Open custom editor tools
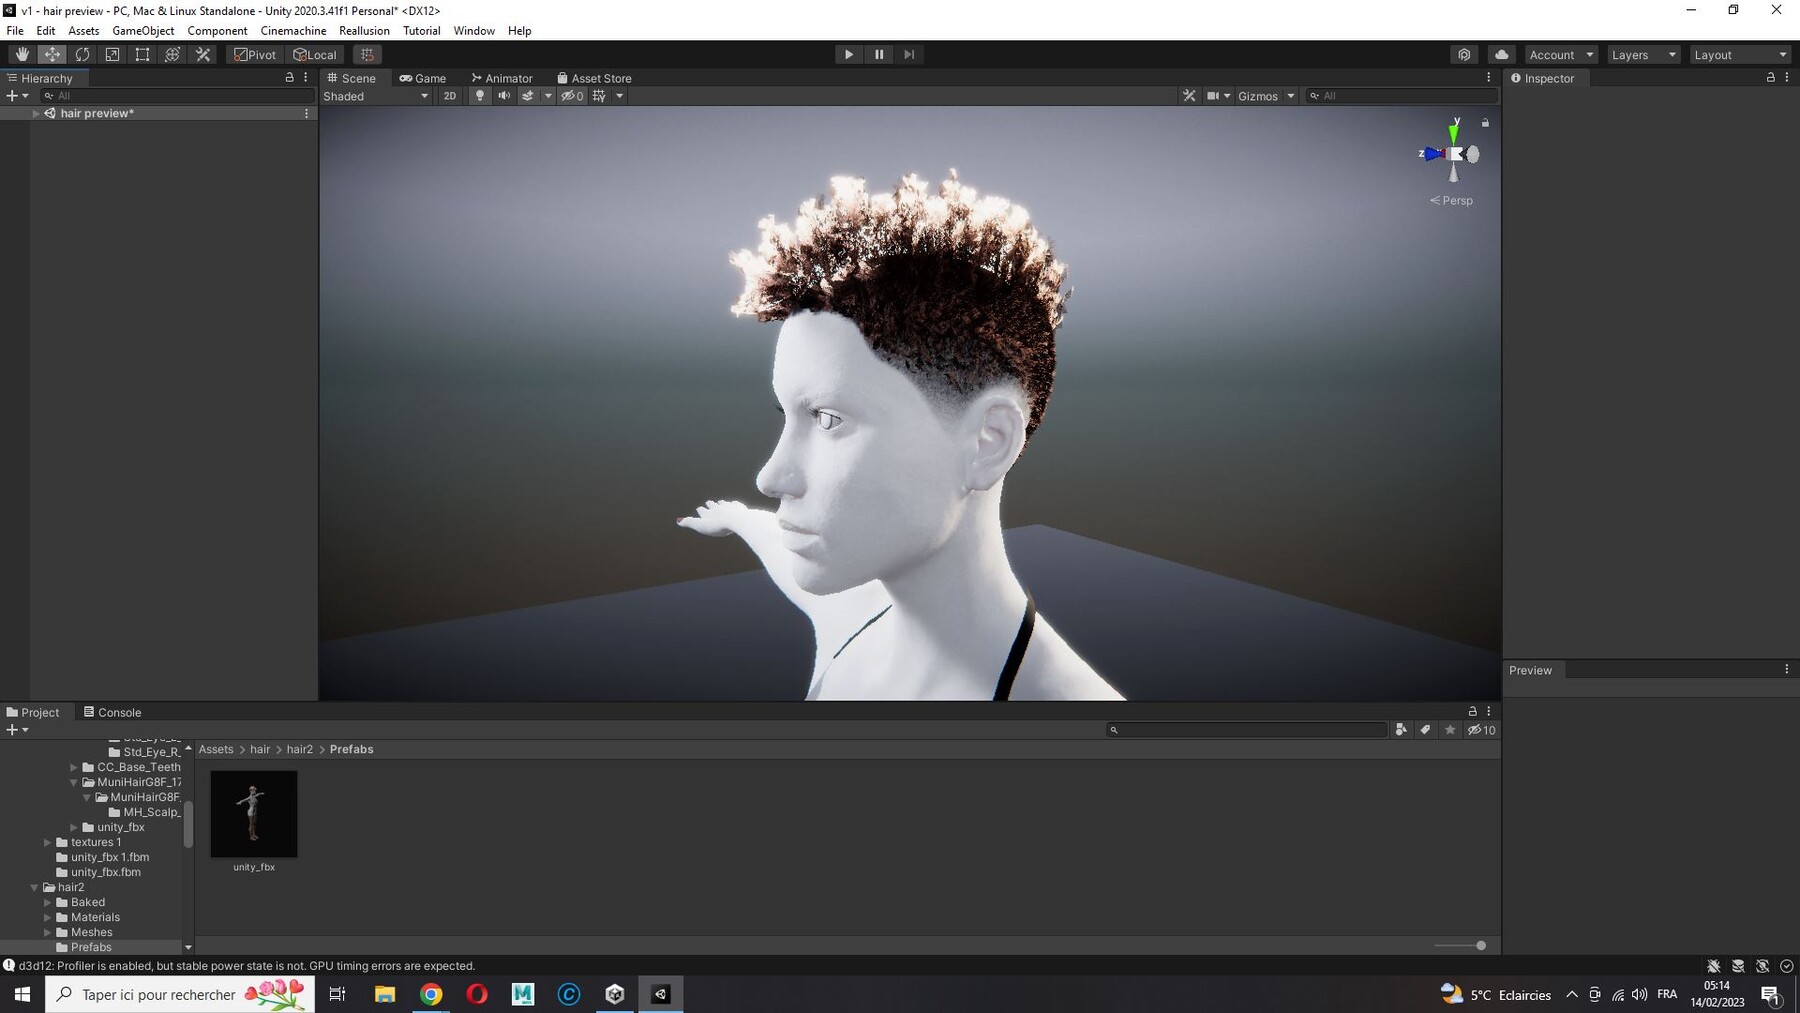Viewport: 1800px width, 1013px height. click(203, 55)
